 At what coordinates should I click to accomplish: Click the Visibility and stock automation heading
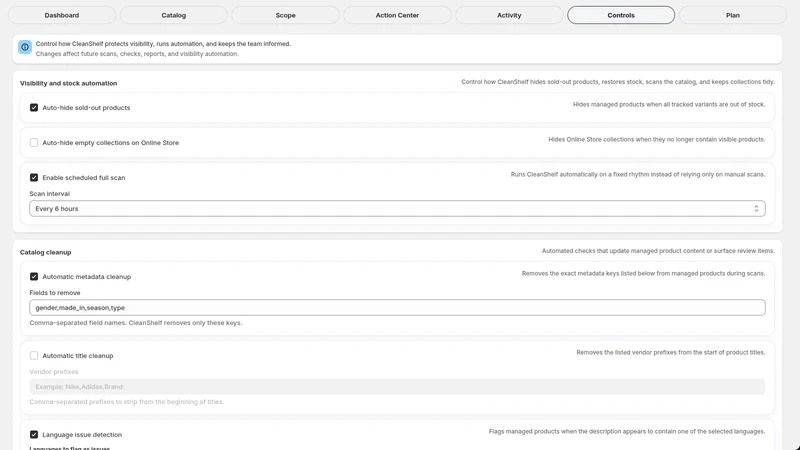(68, 83)
